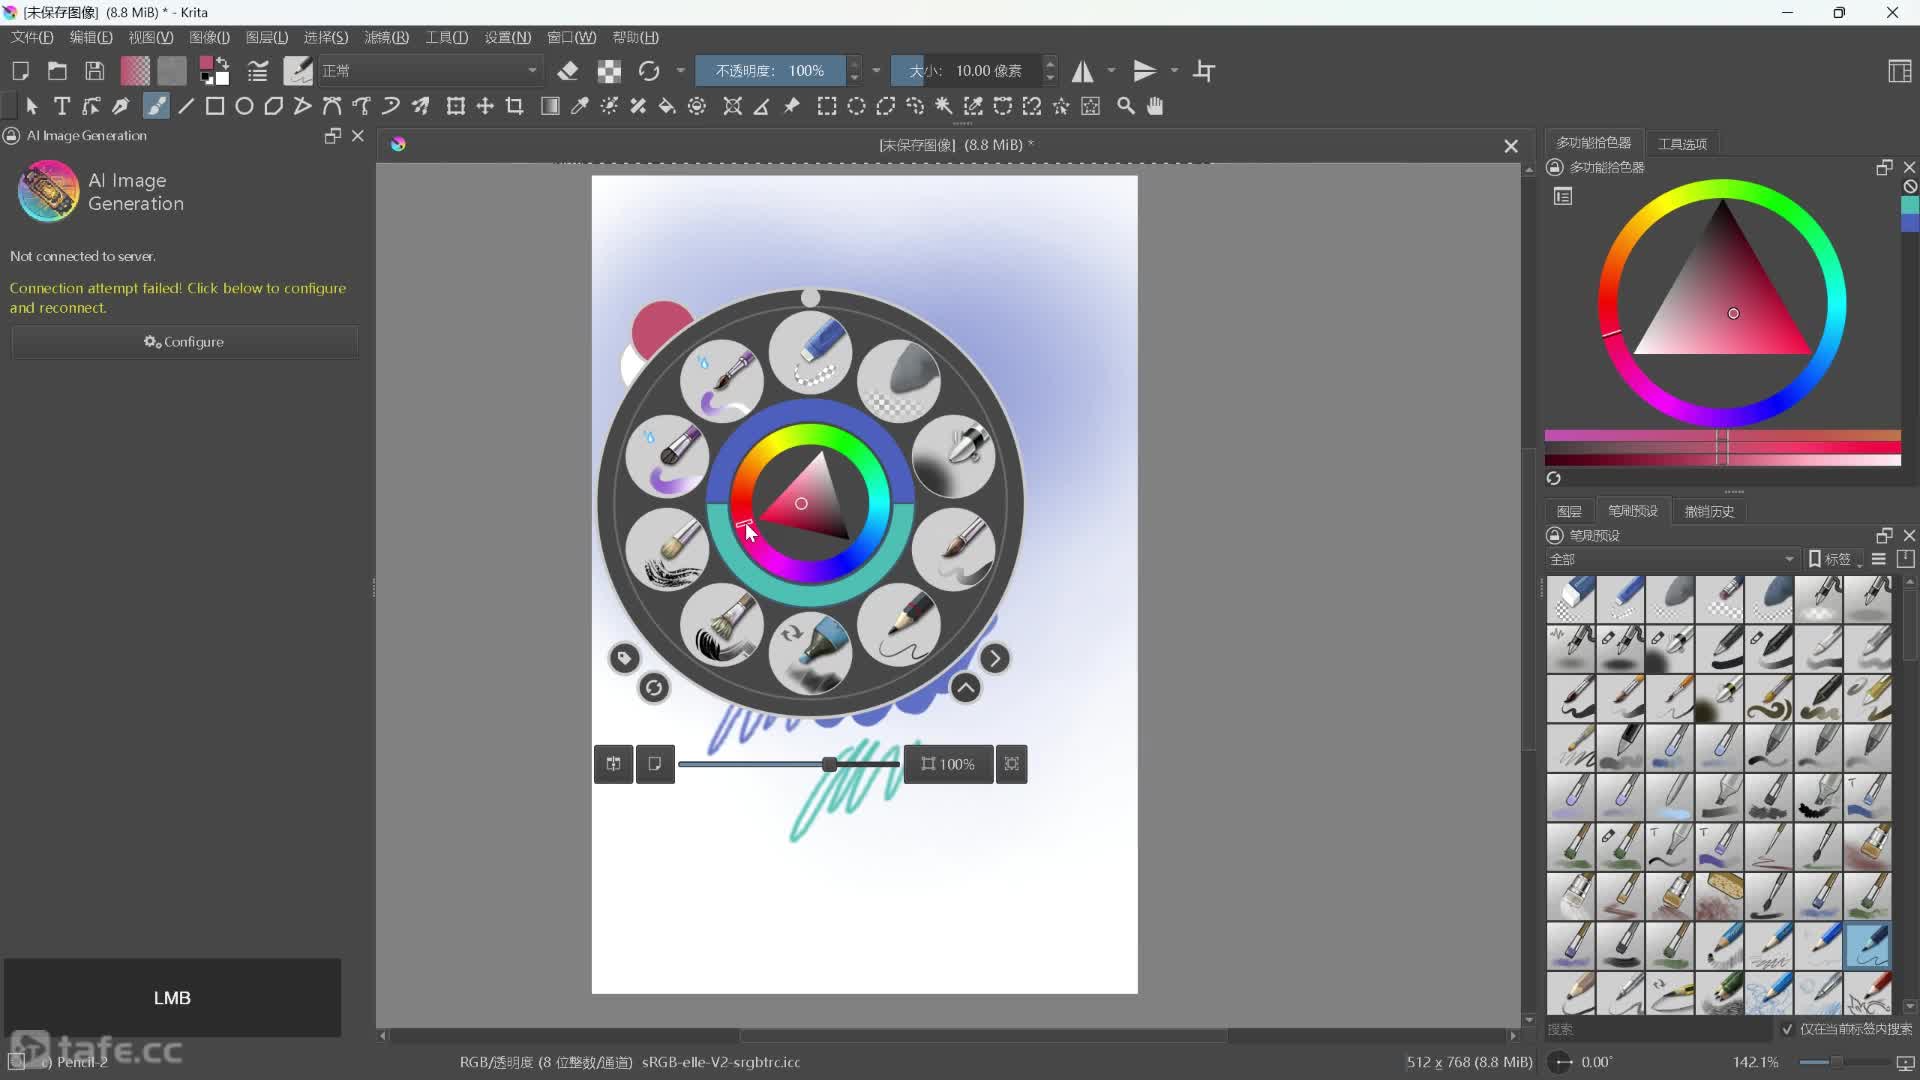Open the brush preset chooser in the toolbar
The image size is (1920, 1080).
pos(297,71)
